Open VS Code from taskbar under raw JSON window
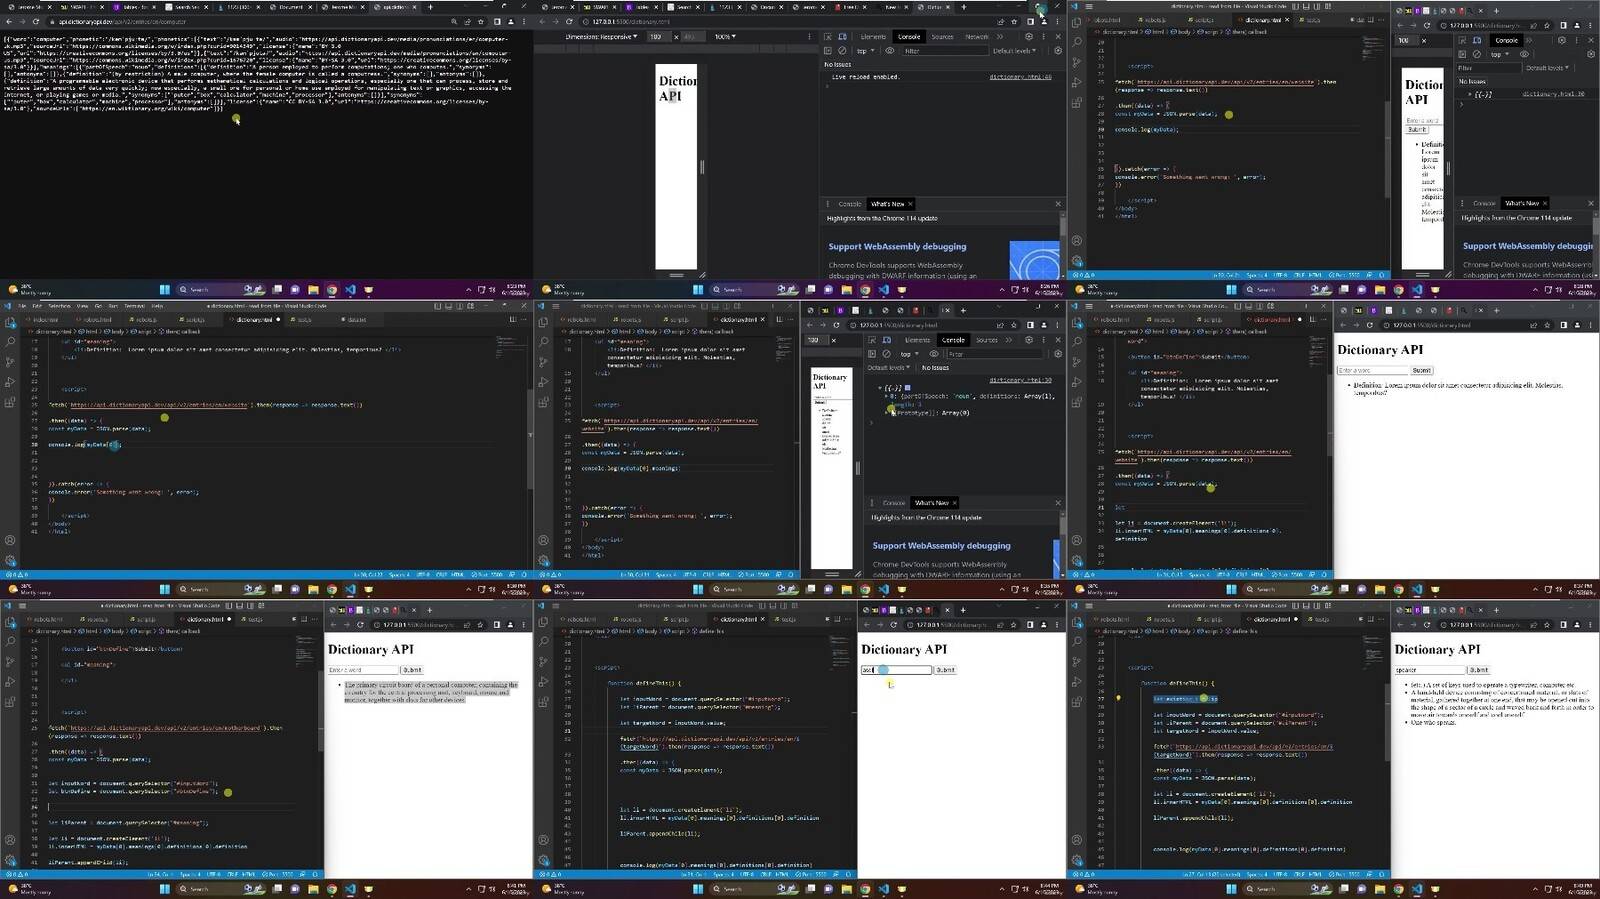1600x899 pixels. point(350,289)
